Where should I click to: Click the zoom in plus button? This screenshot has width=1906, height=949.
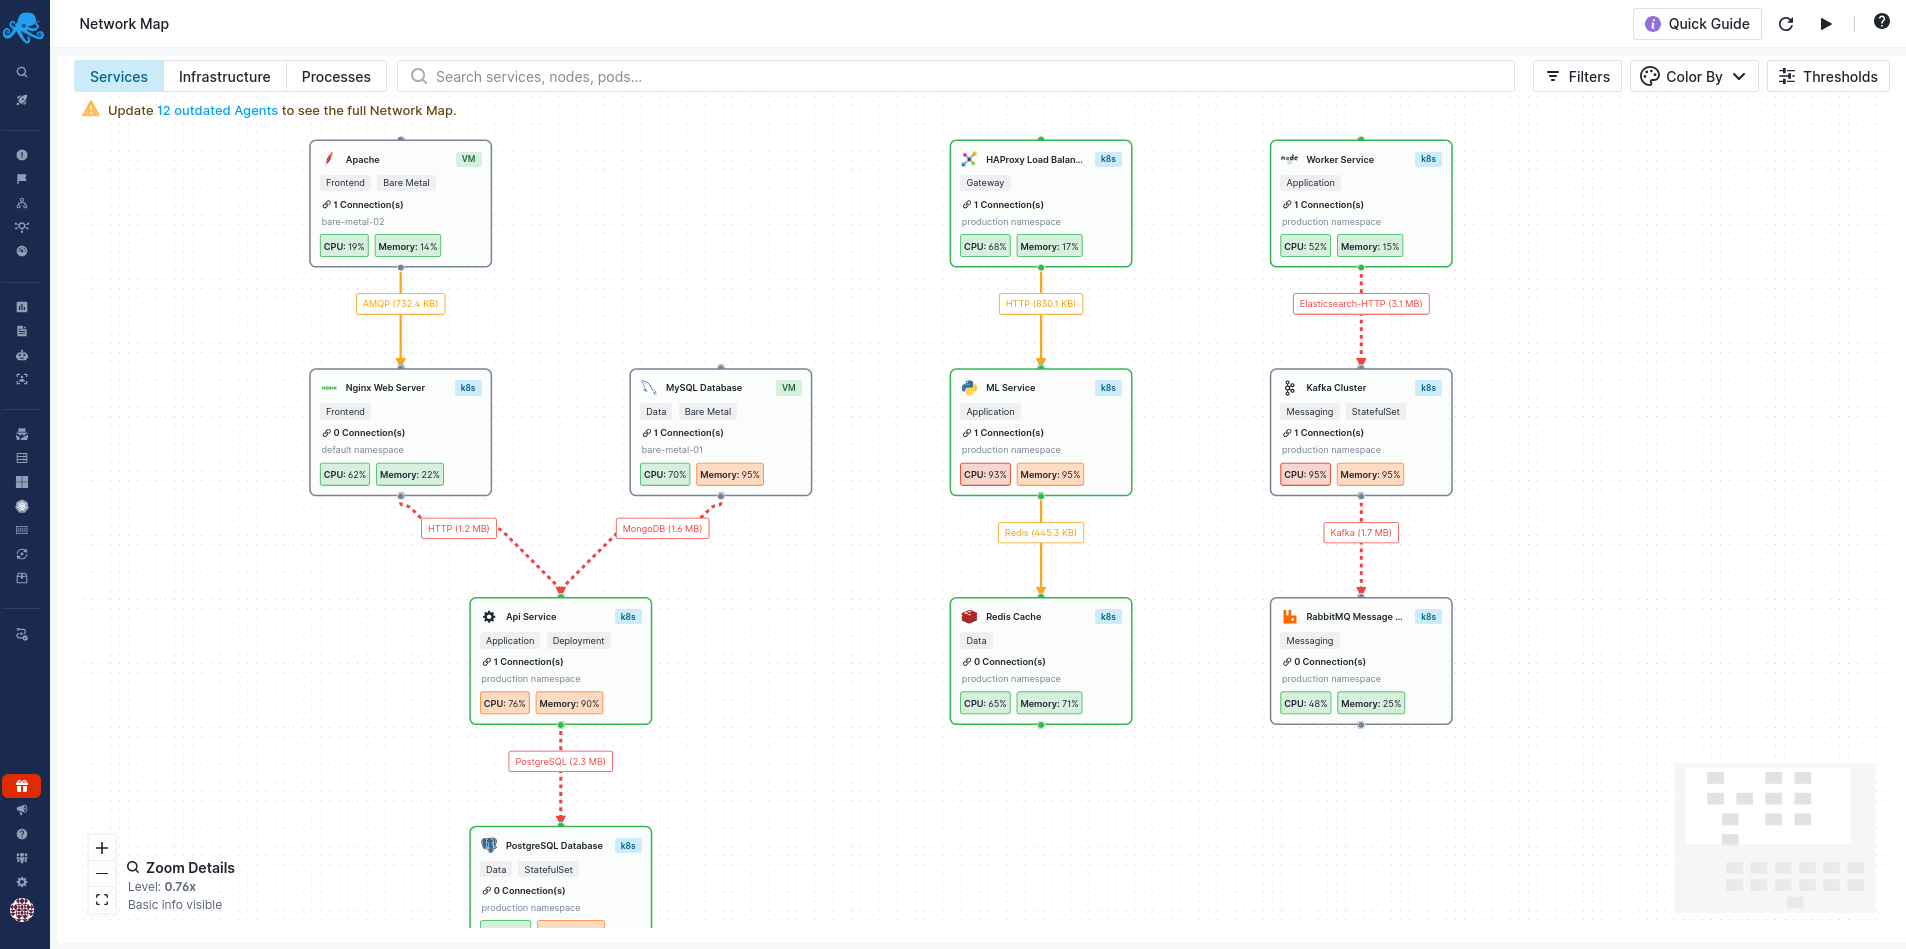point(102,848)
